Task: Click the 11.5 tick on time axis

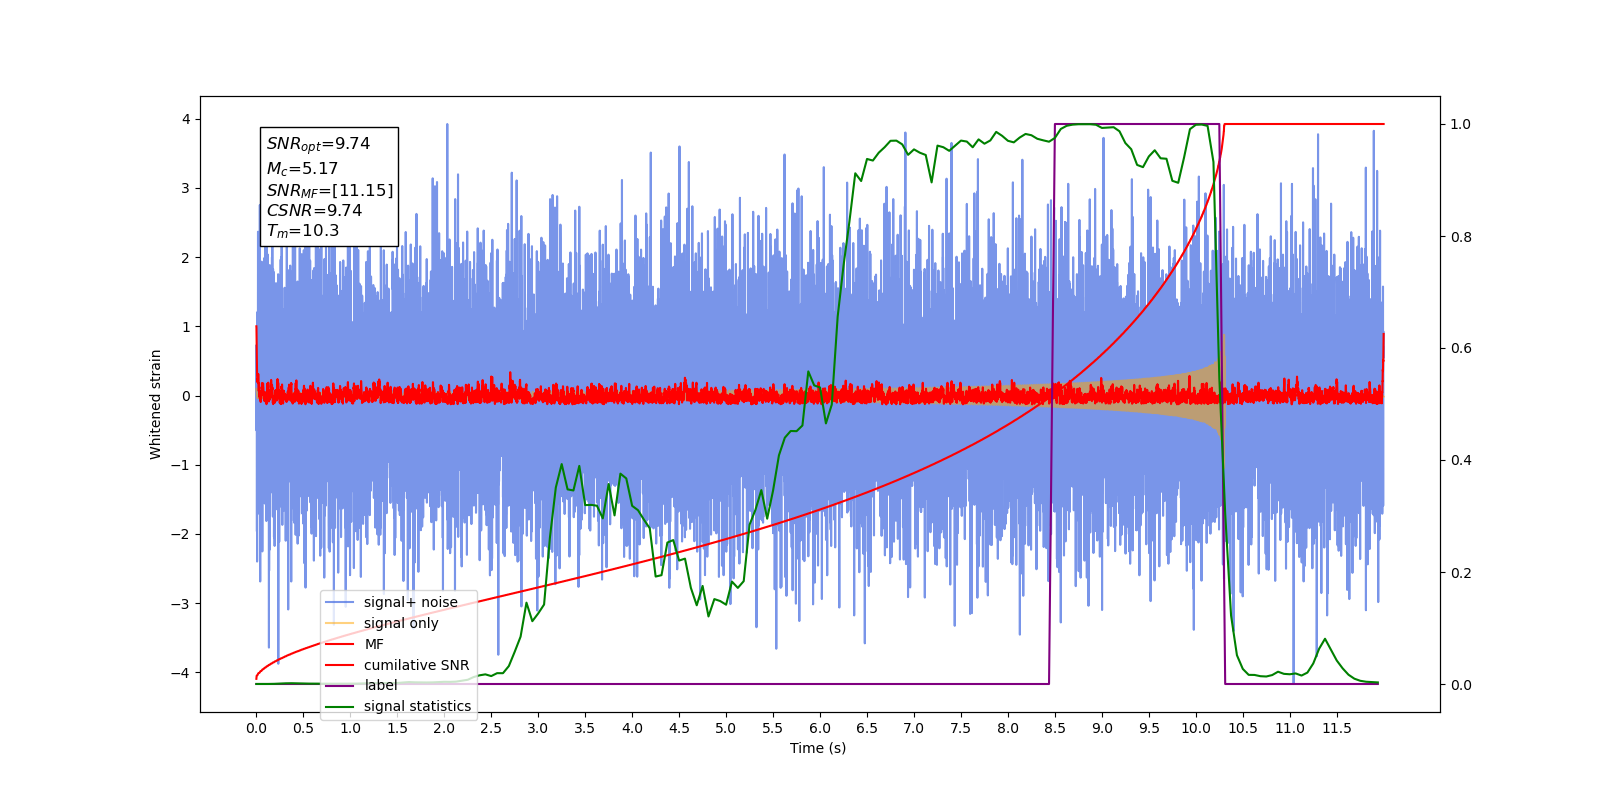Action: point(1337,728)
